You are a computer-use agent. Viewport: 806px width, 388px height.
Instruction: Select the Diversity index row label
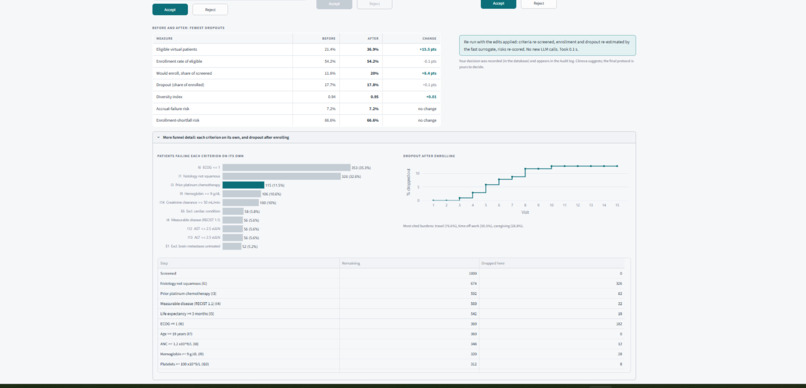[x=169, y=97]
